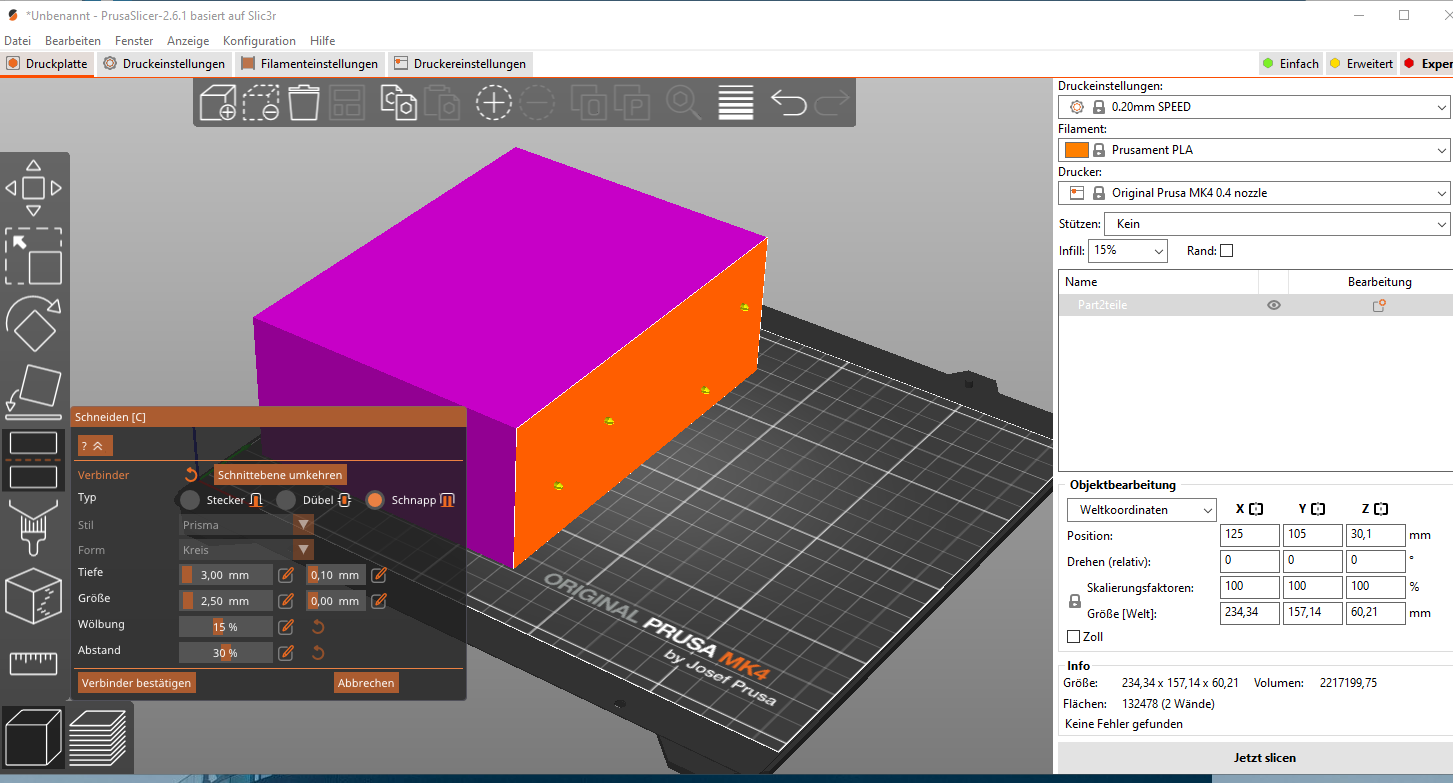Image resolution: width=1453 pixels, height=783 pixels.
Task: Open the Druckeinstellungen 0.20mm SPEED dropdown
Action: point(1254,107)
